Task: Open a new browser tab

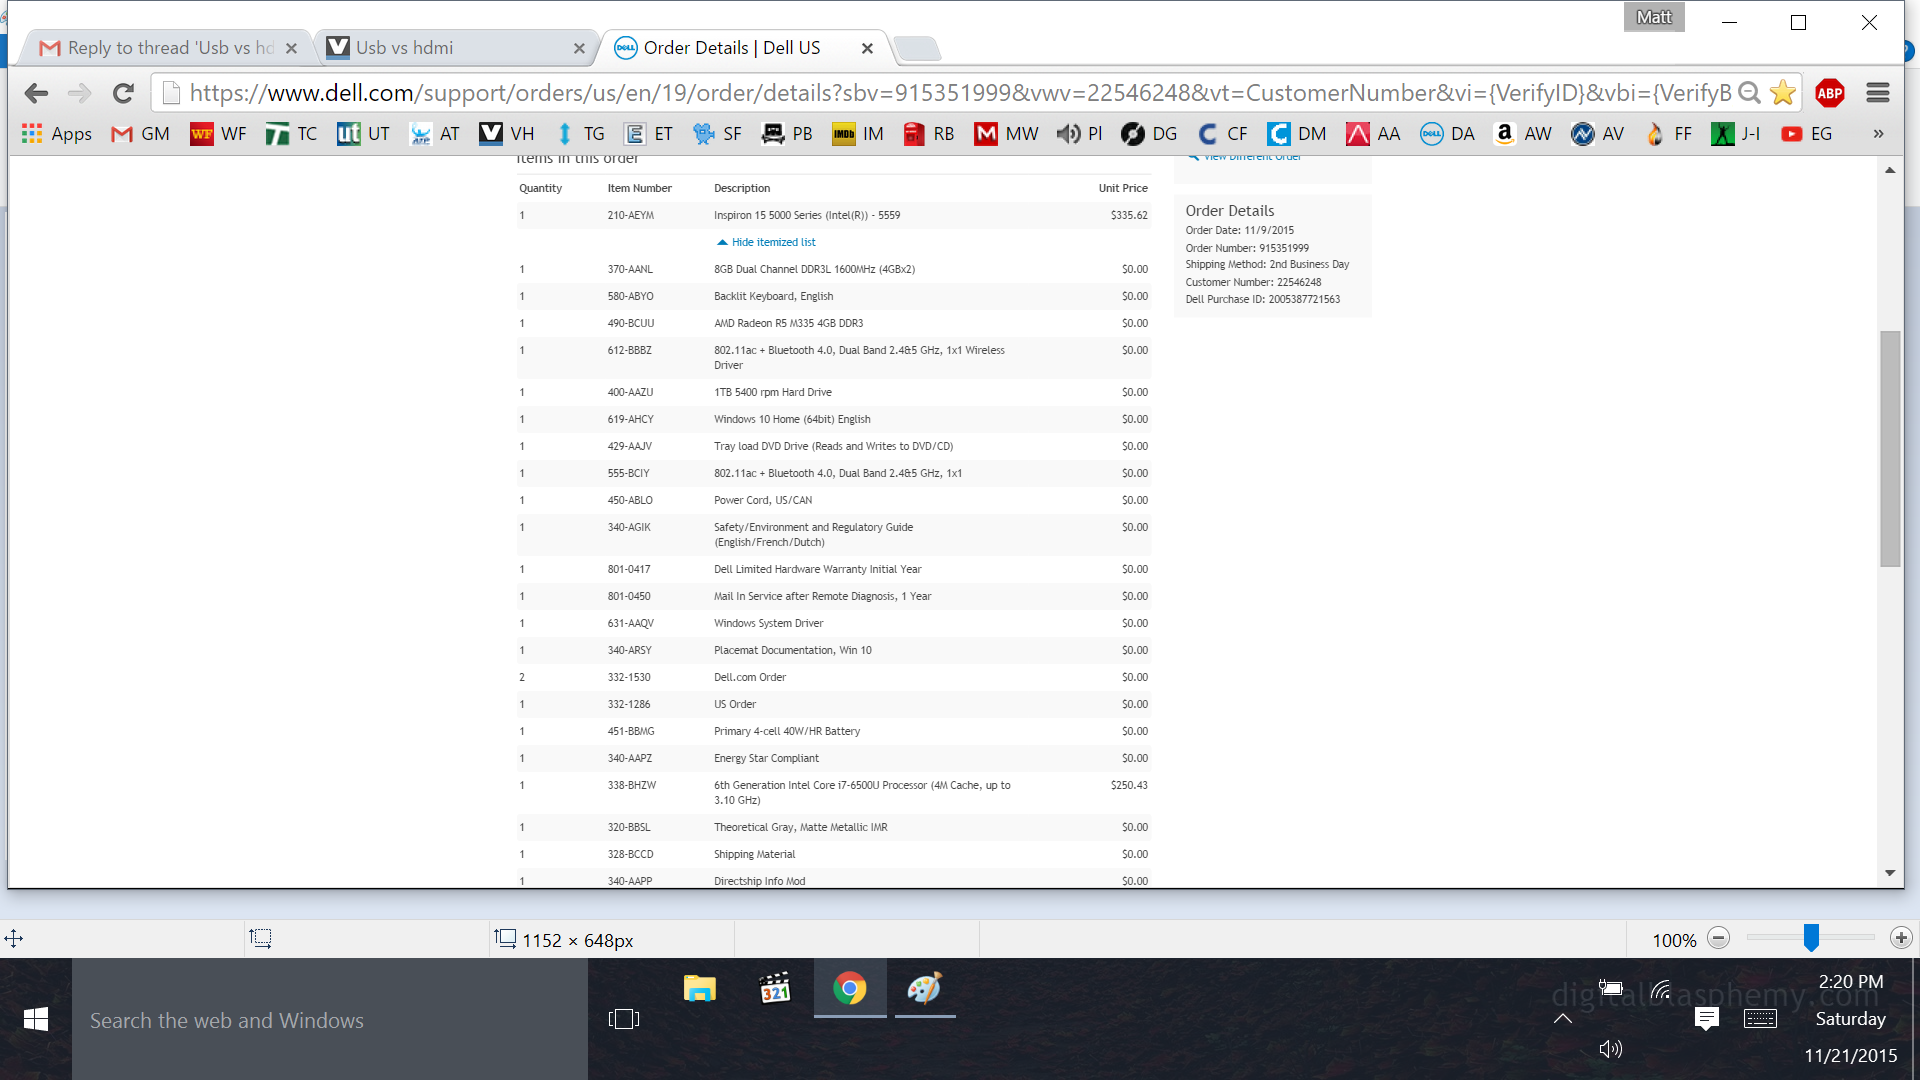Action: [x=916, y=48]
